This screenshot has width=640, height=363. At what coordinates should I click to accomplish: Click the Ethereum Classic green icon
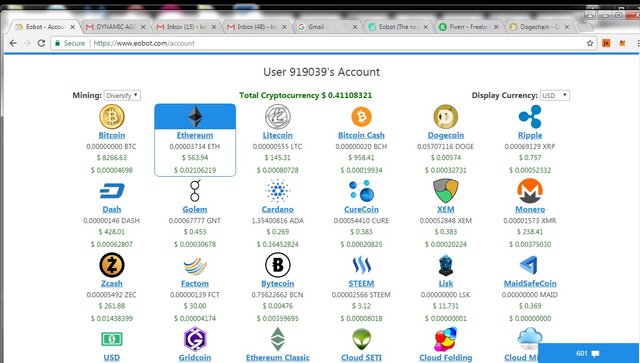[x=278, y=339]
